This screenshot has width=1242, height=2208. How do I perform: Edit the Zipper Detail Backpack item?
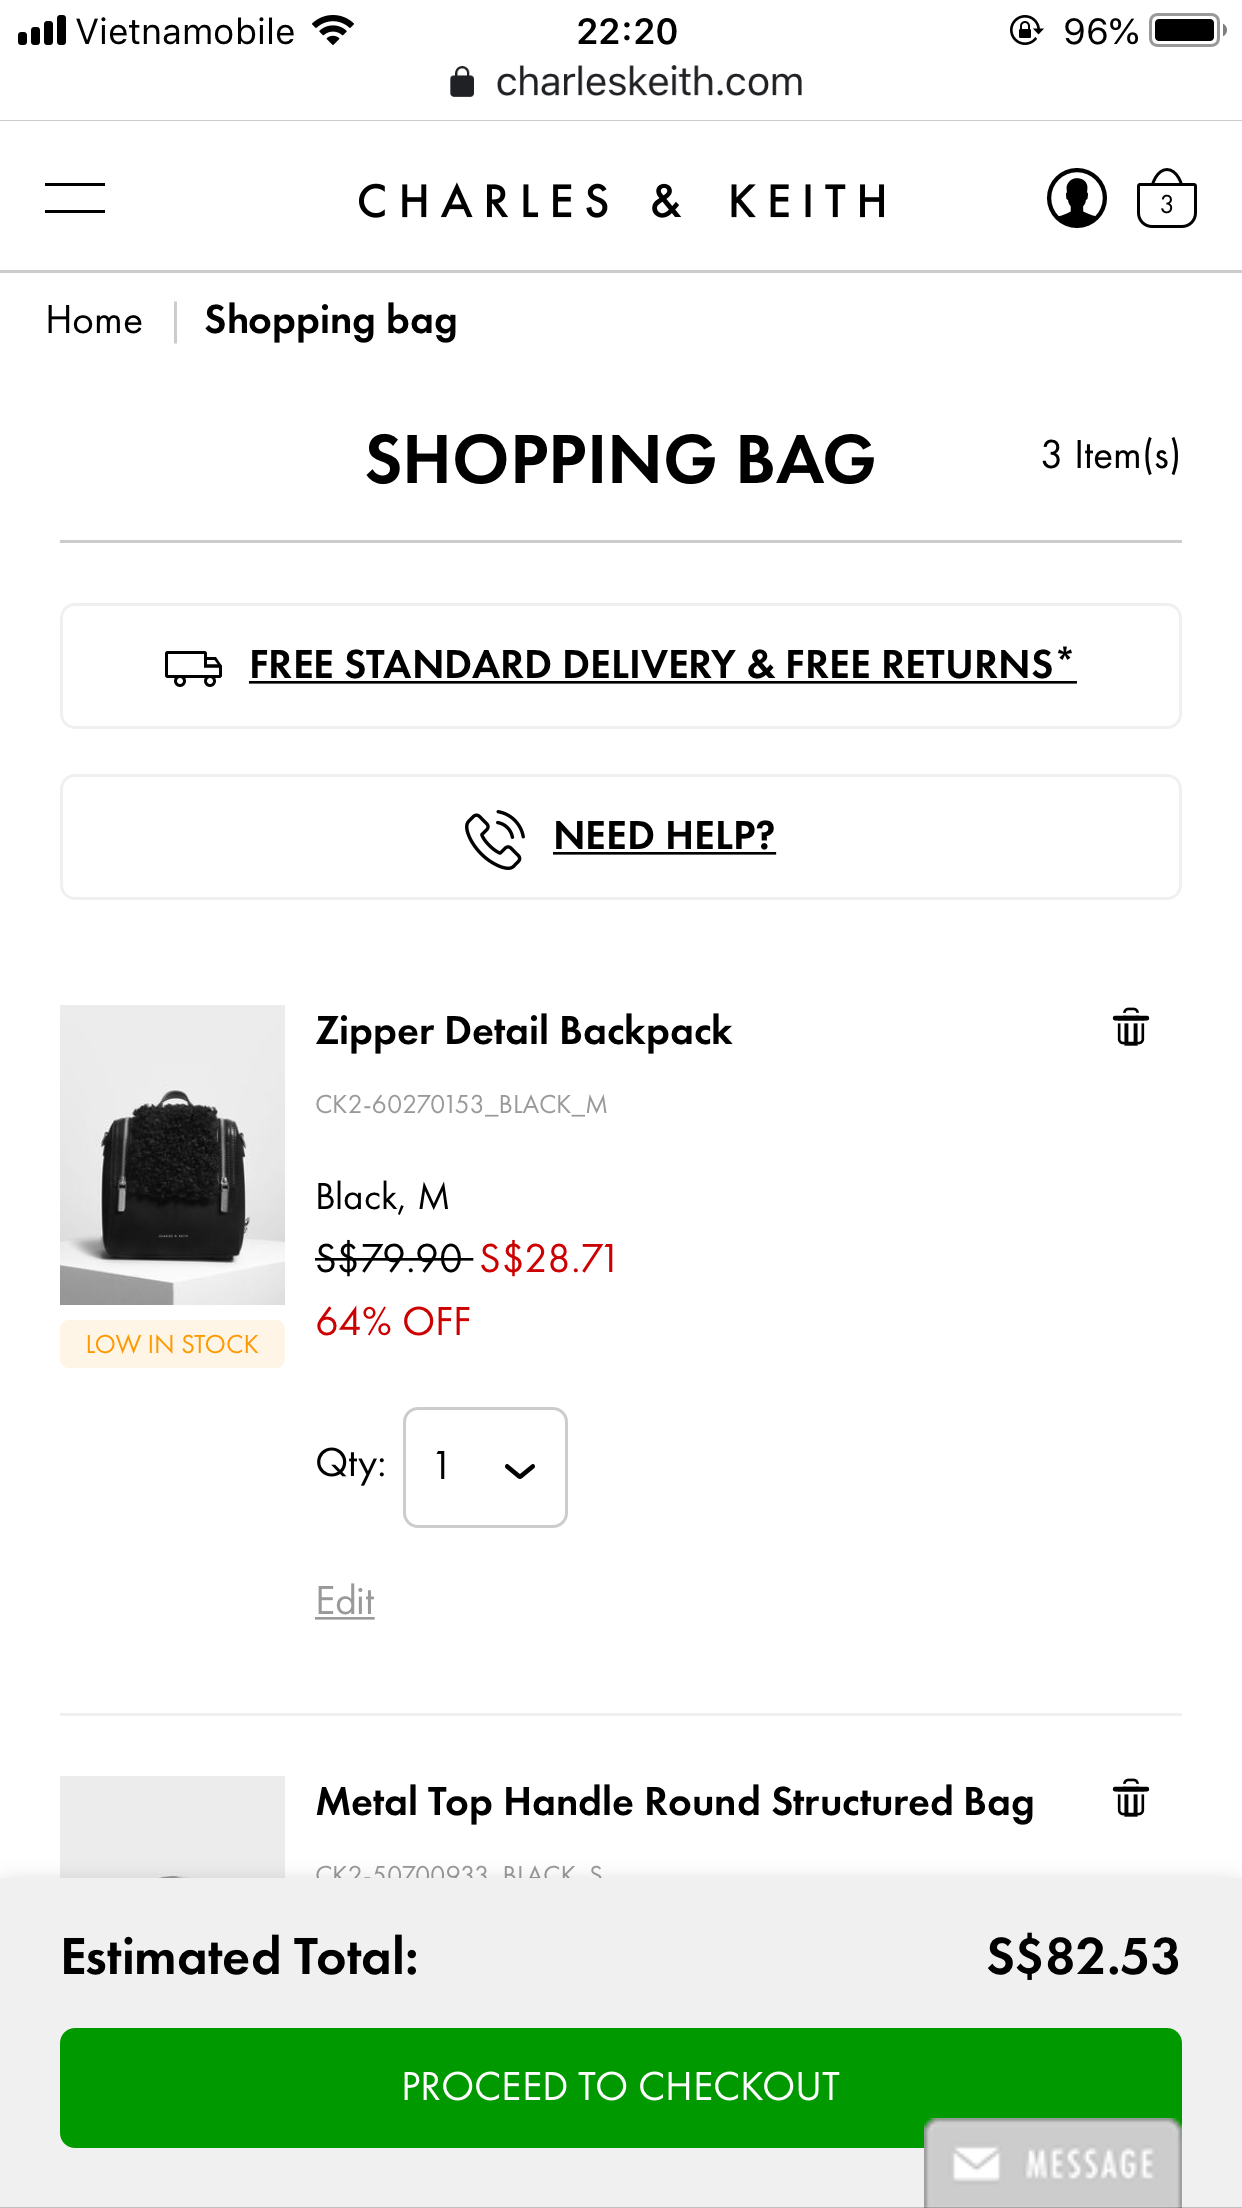(x=345, y=1601)
